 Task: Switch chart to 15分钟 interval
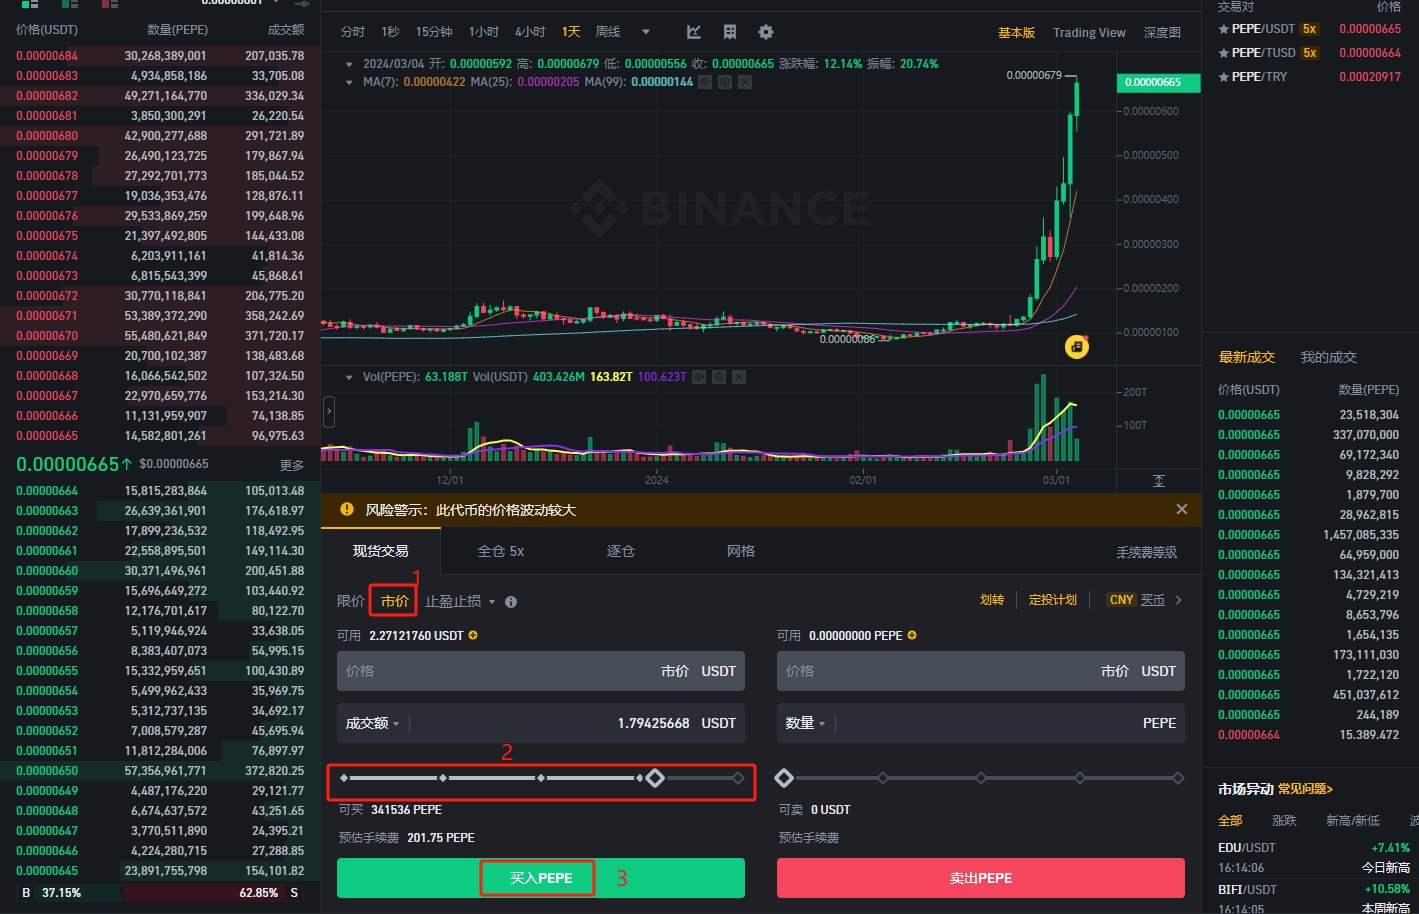(x=434, y=32)
